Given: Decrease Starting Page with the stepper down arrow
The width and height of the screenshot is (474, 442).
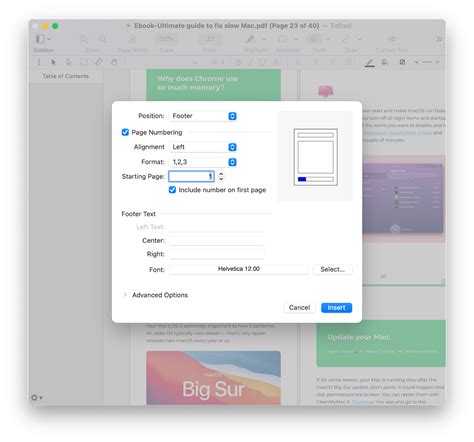Looking at the screenshot, I should tap(221, 179).
